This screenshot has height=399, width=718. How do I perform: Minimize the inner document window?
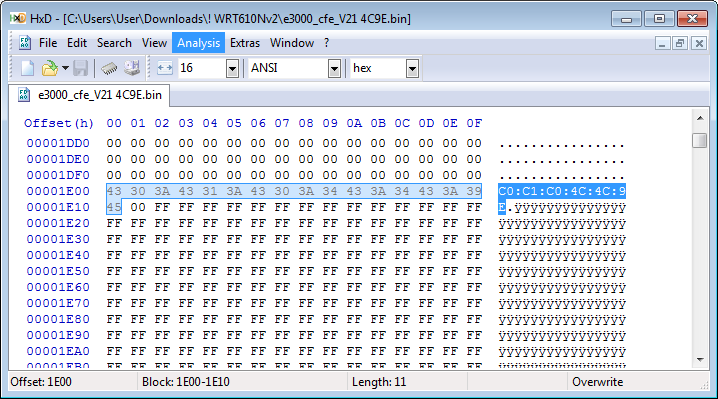pyautogui.click(x=662, y=44)
